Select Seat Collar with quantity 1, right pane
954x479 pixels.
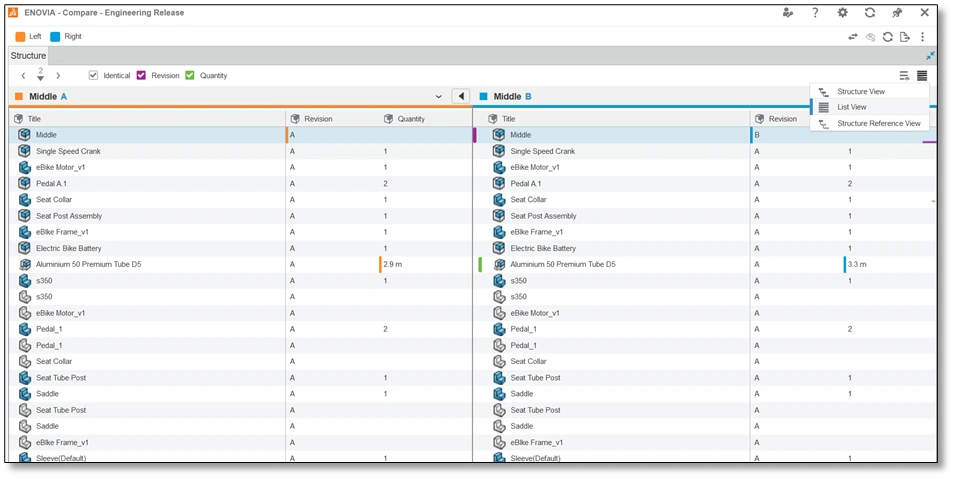coord(705,200)
